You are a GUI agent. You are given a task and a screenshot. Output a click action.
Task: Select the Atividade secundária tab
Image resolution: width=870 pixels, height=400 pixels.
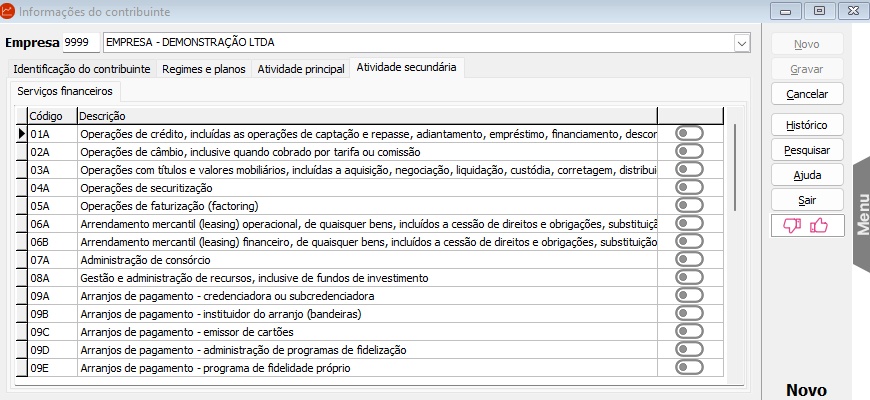click(x=407, y=67)
